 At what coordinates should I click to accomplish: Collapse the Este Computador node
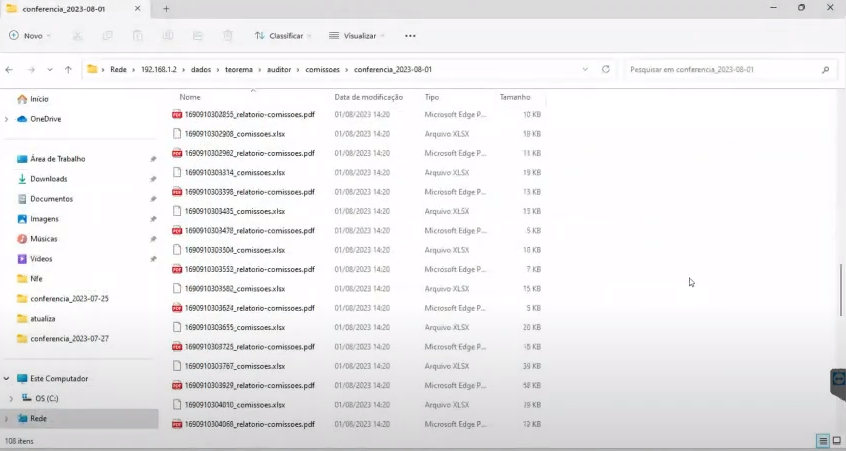6,379
